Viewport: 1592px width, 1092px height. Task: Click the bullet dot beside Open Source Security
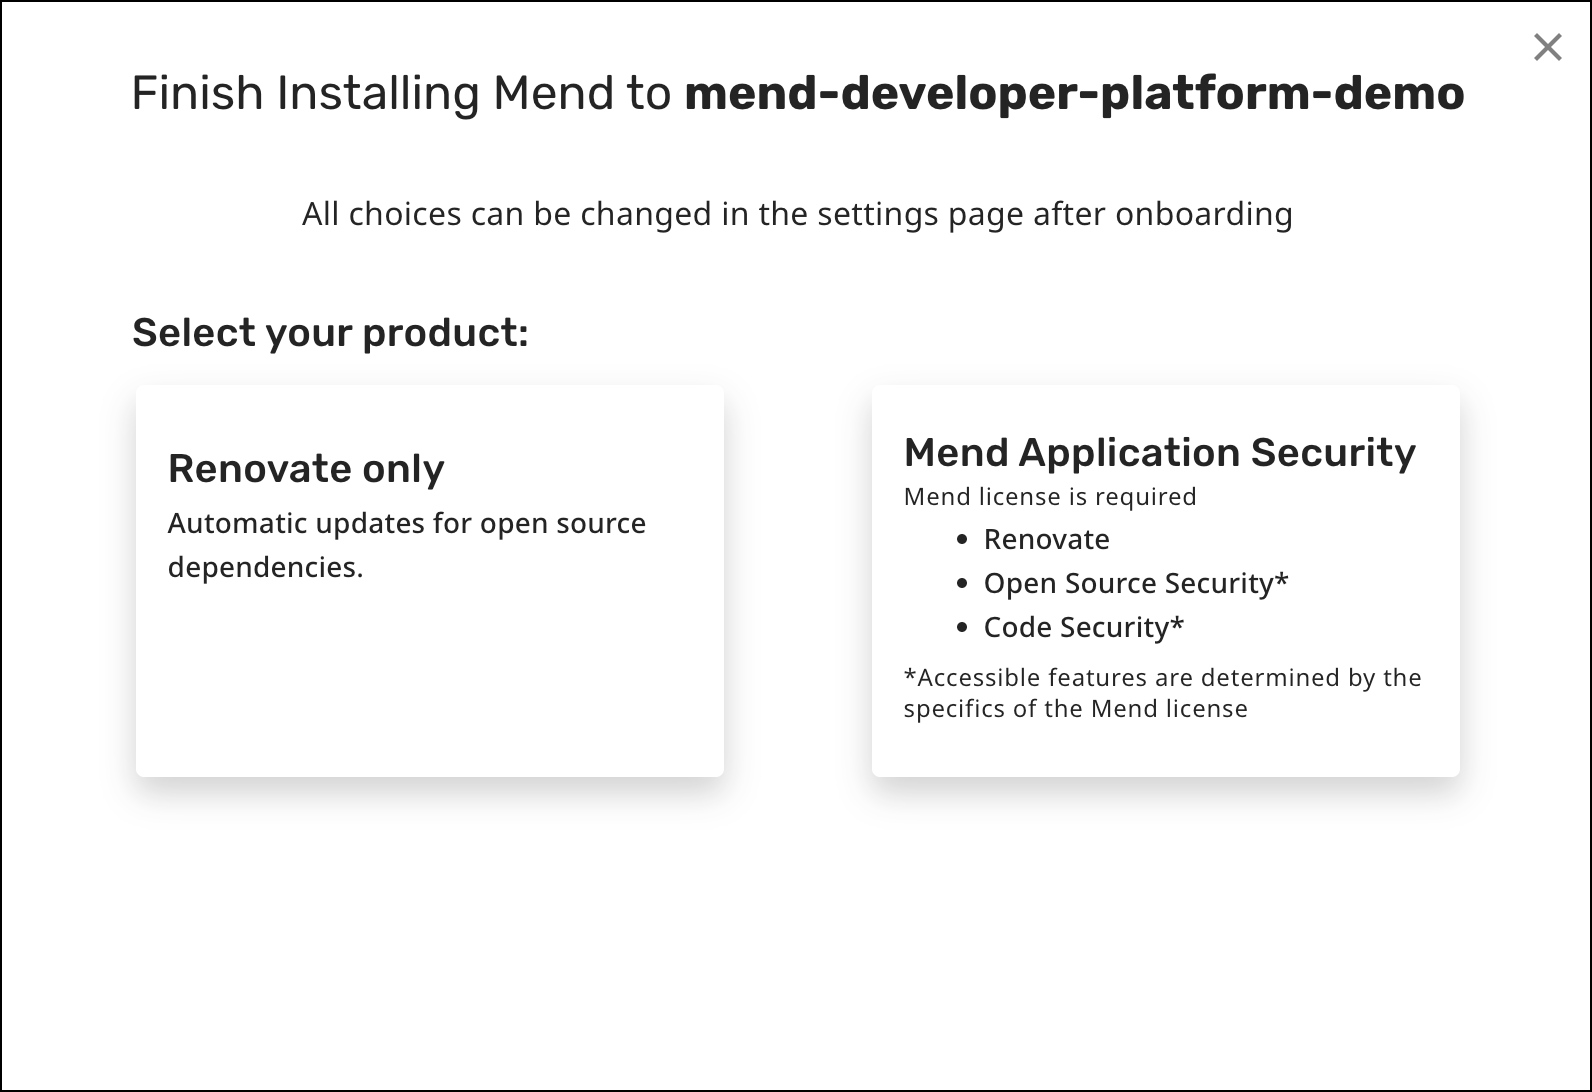tap(962, 584)
